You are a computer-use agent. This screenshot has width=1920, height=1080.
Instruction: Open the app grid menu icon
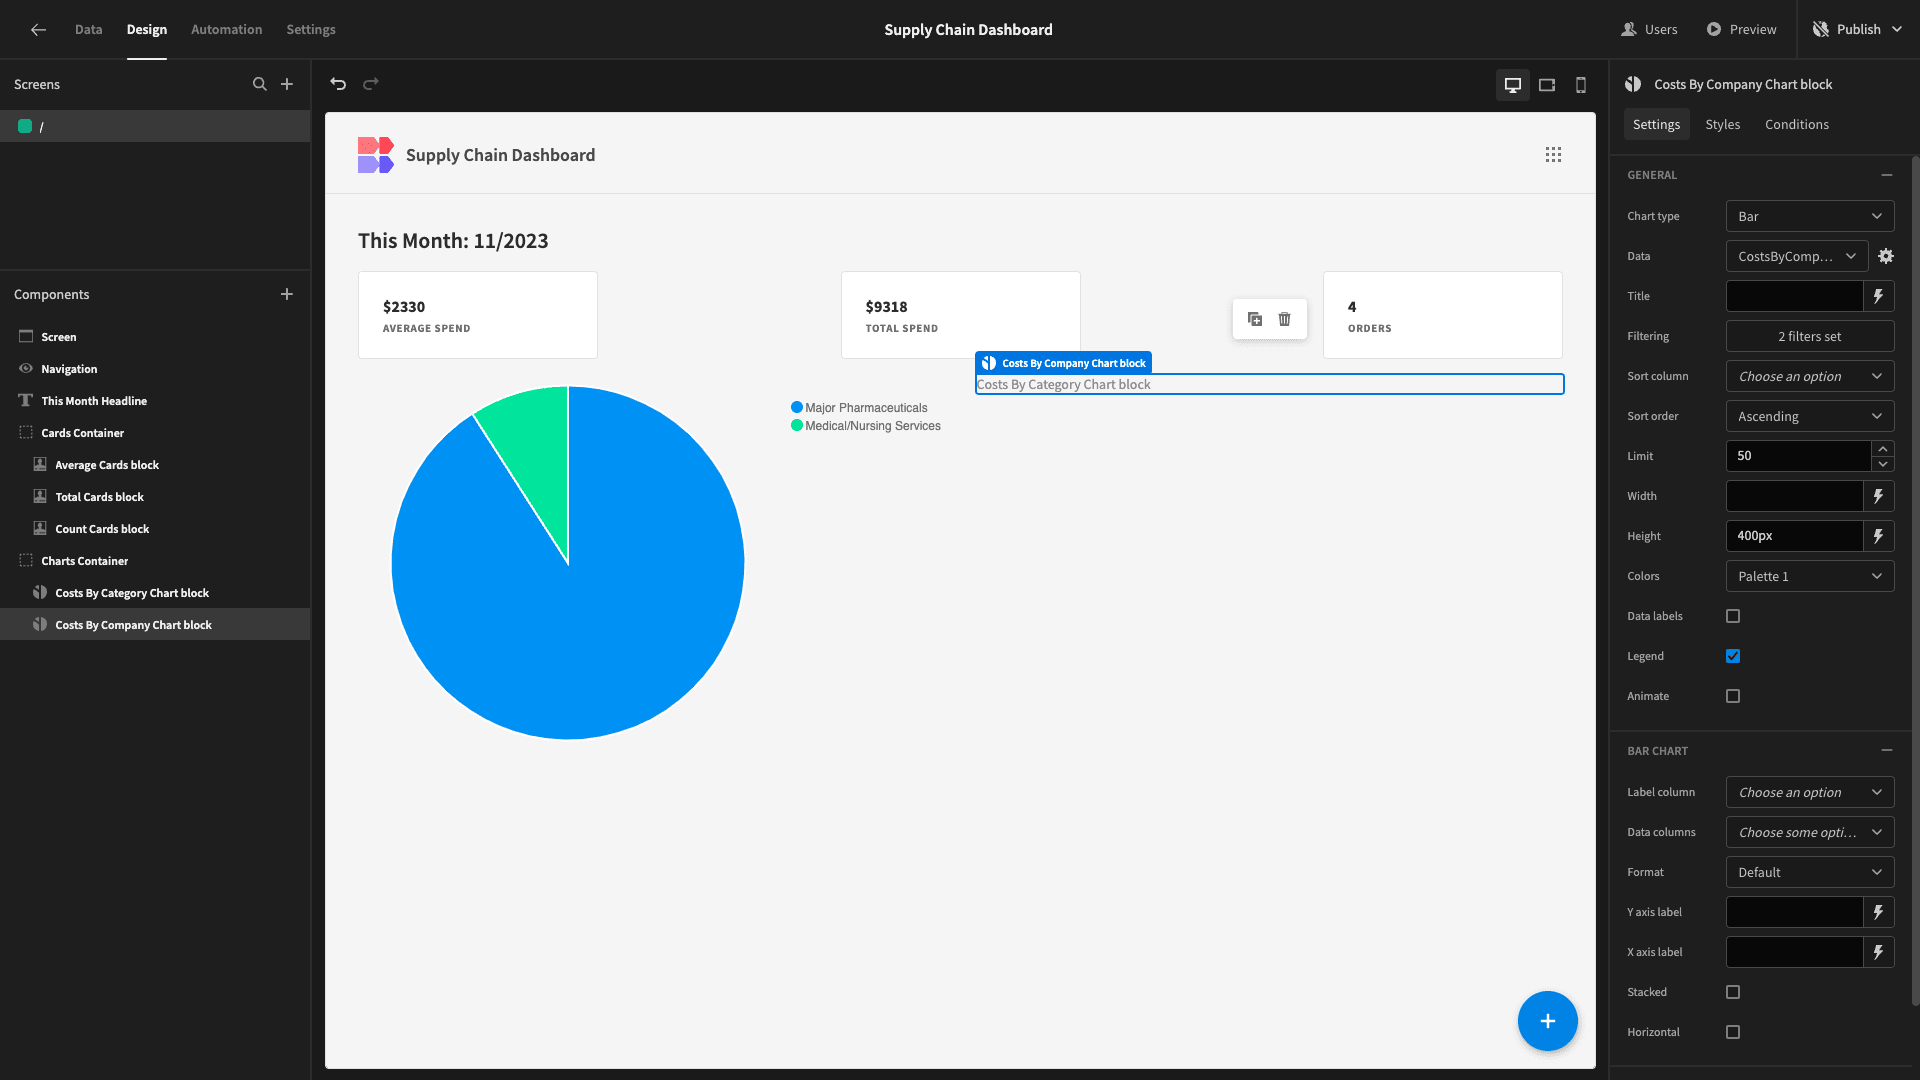click(1553, 155)
